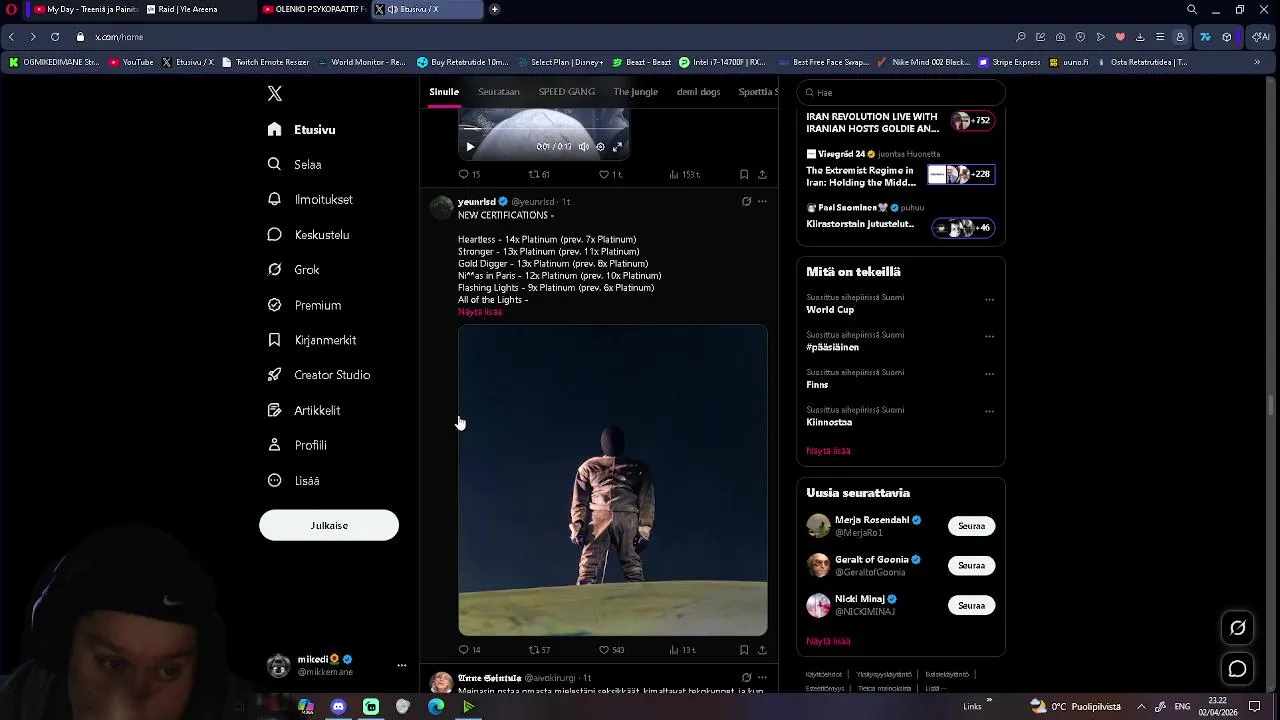Switch to Sinulle tab

pos(444,92)
